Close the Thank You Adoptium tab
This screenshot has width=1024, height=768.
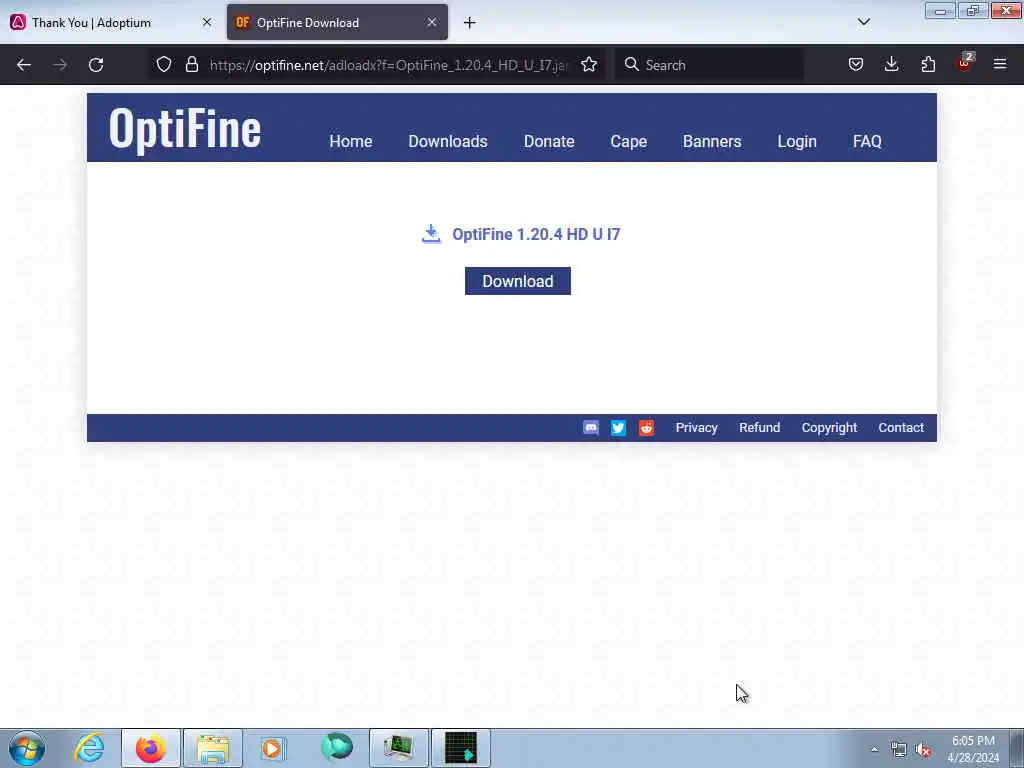tap(207, 22)
